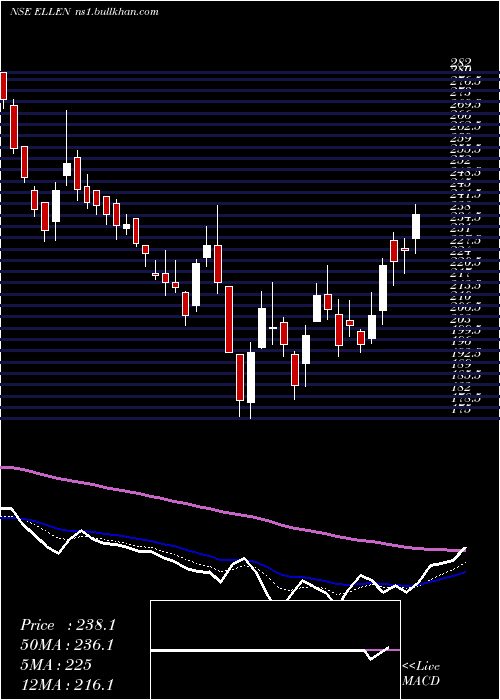500x700 pixels.
Task: Click the <<Live MACD label
Action: pyautogui.click(x=421, y=673)
